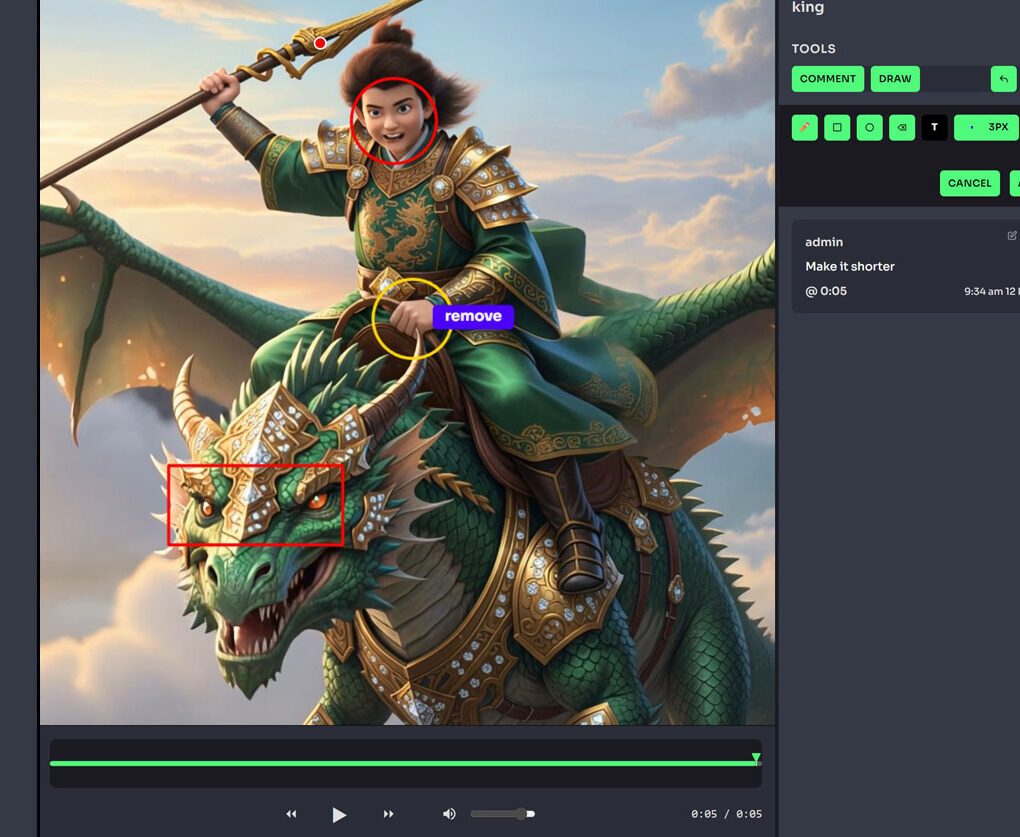Select the pencil drawing tool
The width and height of the screenshot is (1020, 837).
coord(804,127)
